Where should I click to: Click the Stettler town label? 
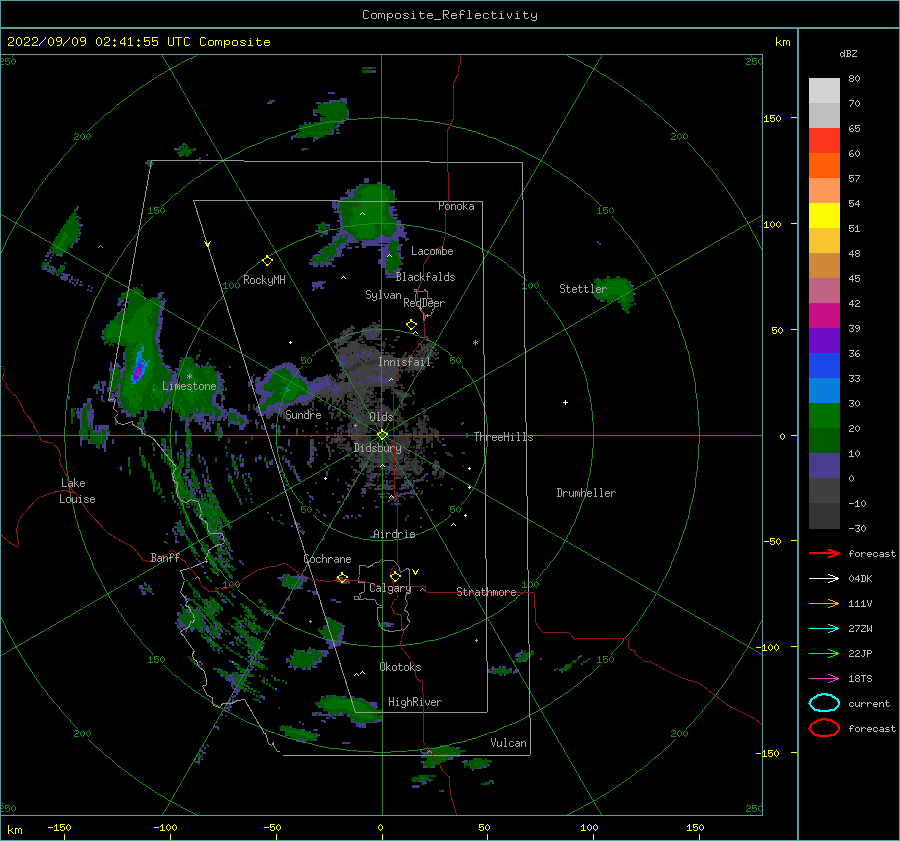pyautogui.click(x=583, y=289)
